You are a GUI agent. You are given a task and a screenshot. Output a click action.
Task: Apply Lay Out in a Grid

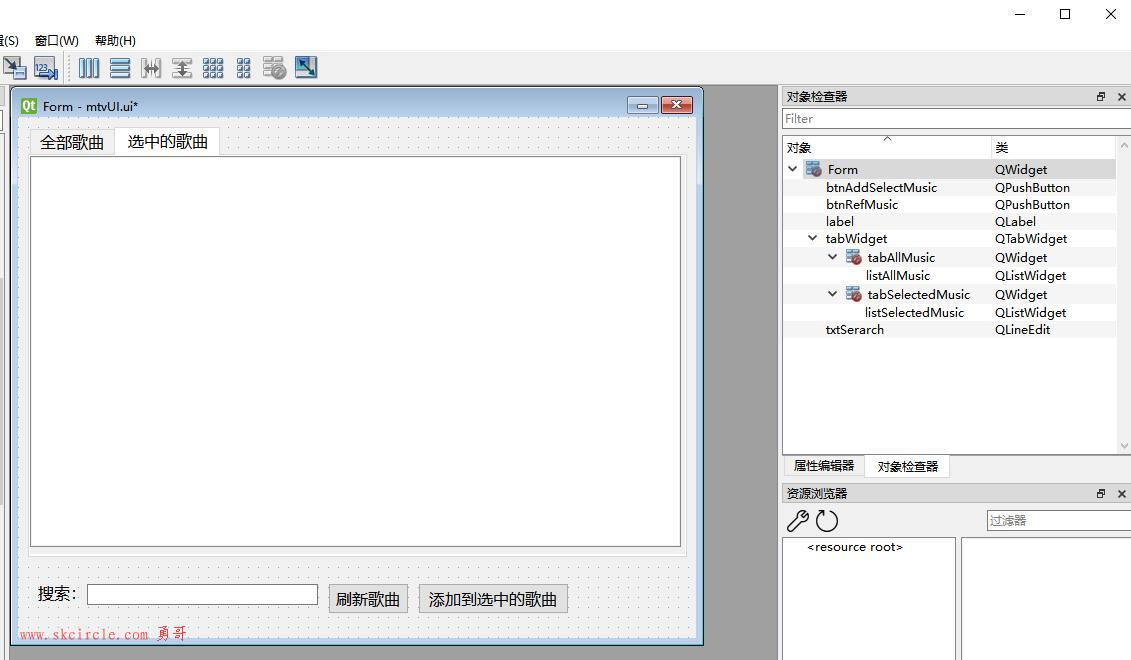pyautogui.click(x=213, y=68)
